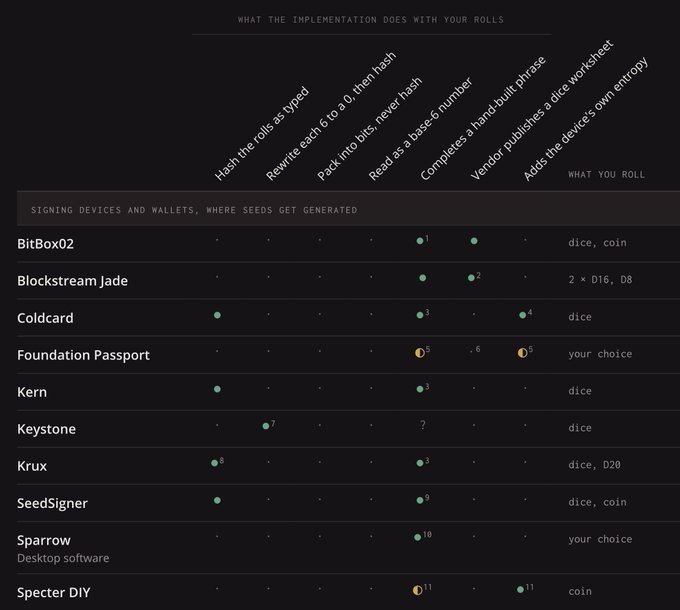Select the Foundation Passport row name
Screen dimensions: 680x610
coord(83,355)
